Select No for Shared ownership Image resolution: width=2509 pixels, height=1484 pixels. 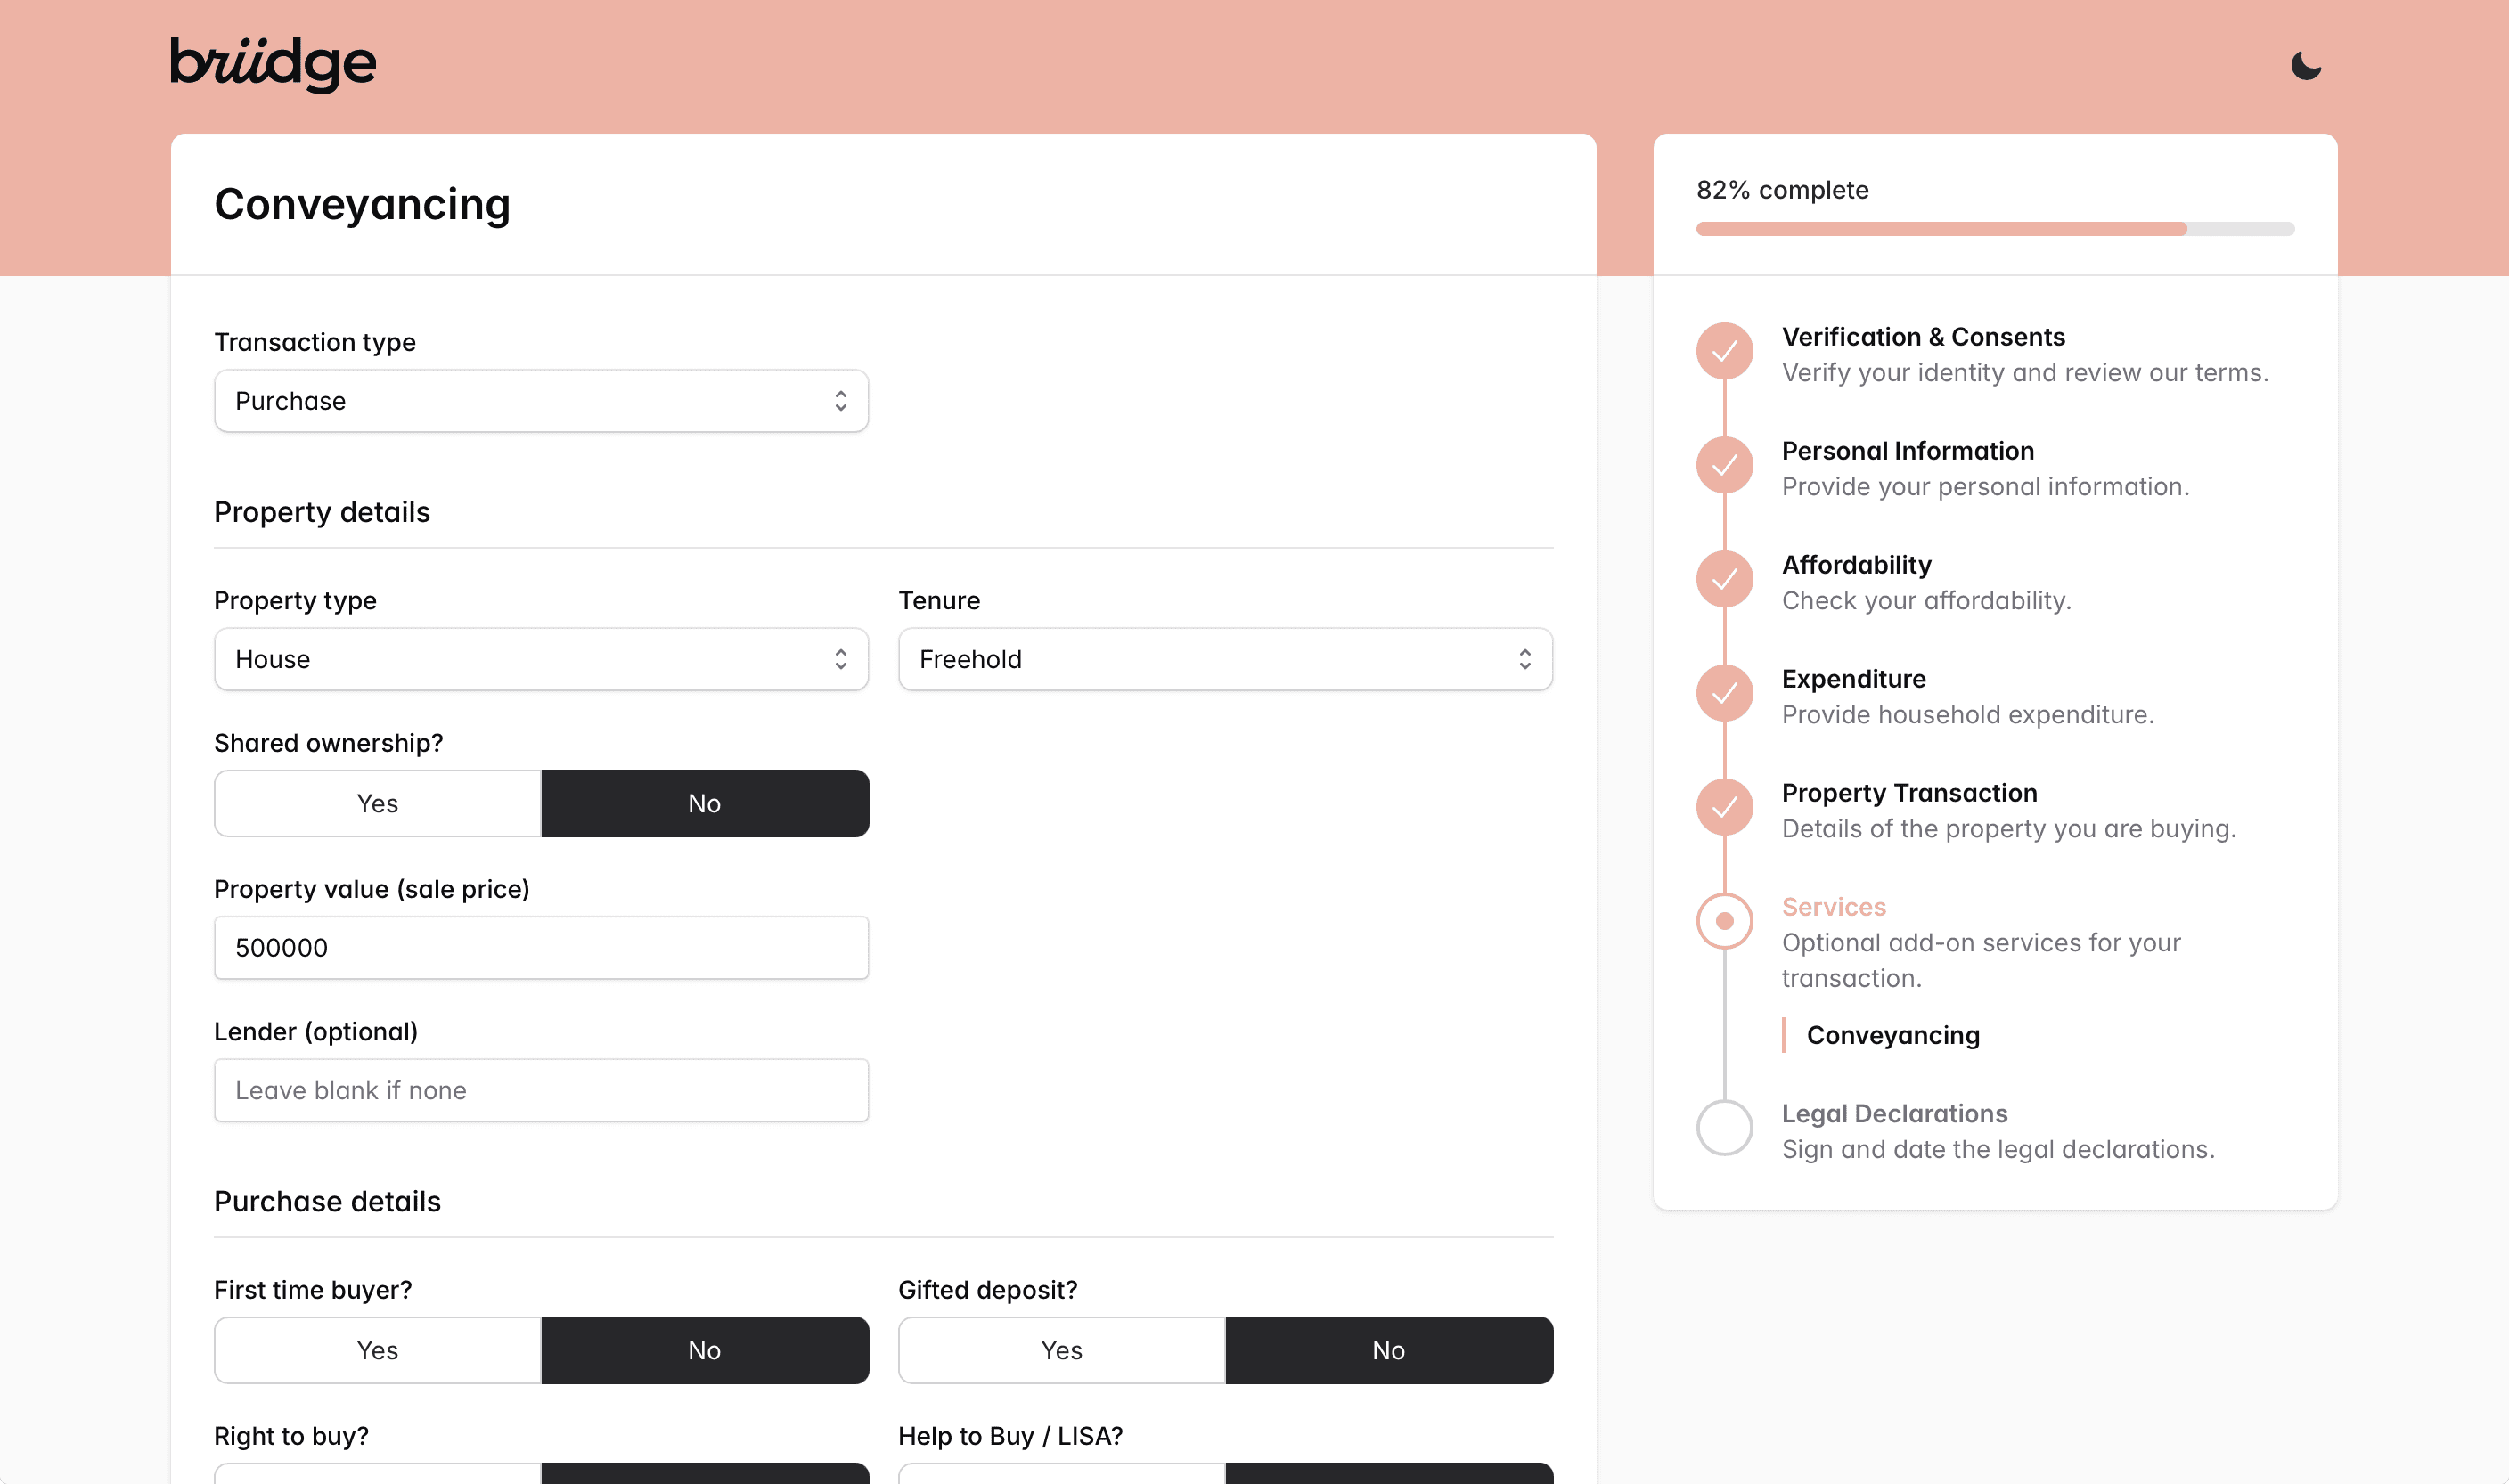pos(705,803)
